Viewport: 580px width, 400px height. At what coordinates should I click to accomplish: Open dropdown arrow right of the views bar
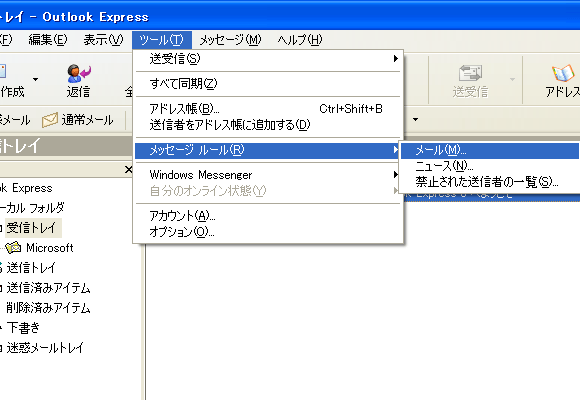point(415,119)
